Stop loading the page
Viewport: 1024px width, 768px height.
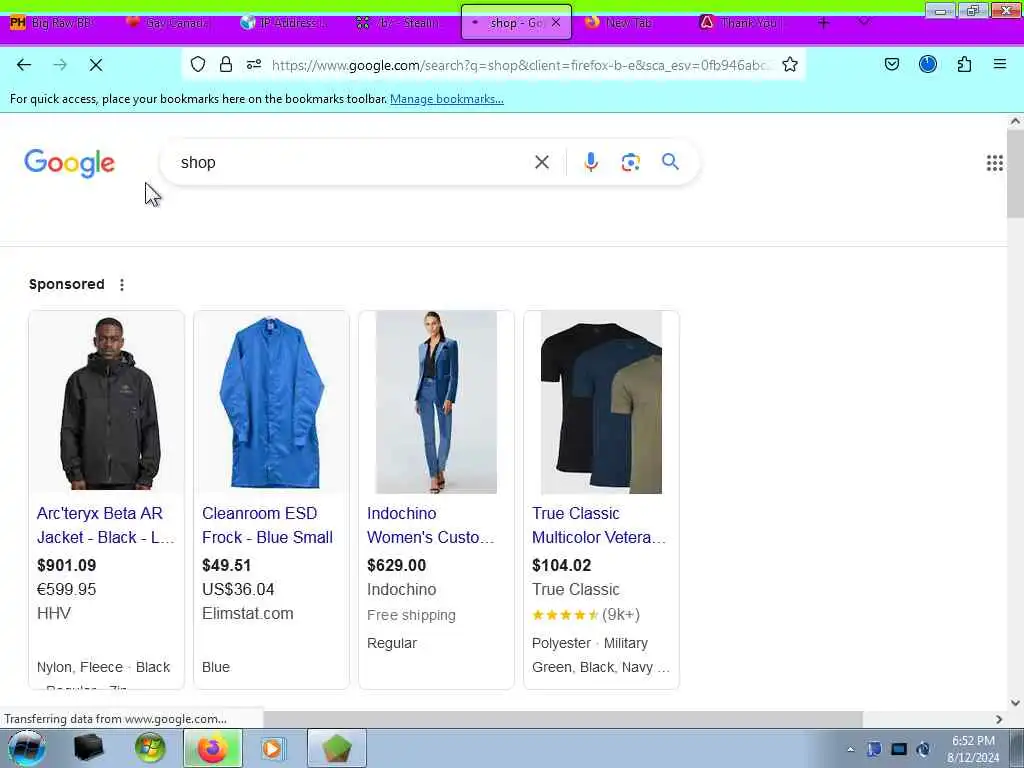point(96,65)
